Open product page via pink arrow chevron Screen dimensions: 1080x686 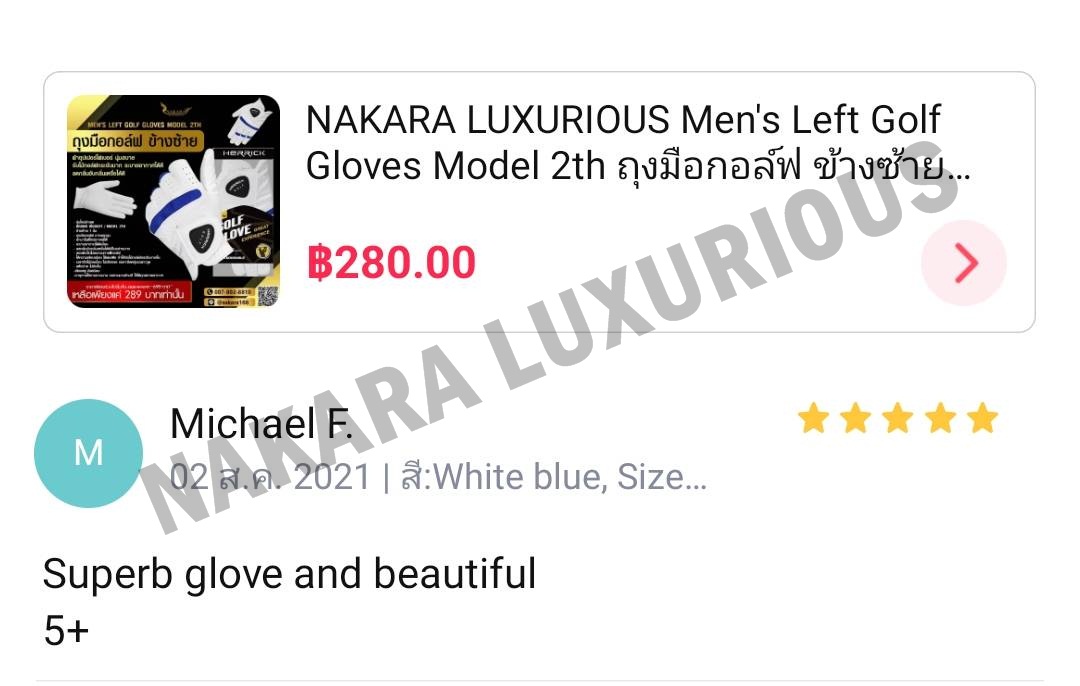tap(964, 262)
